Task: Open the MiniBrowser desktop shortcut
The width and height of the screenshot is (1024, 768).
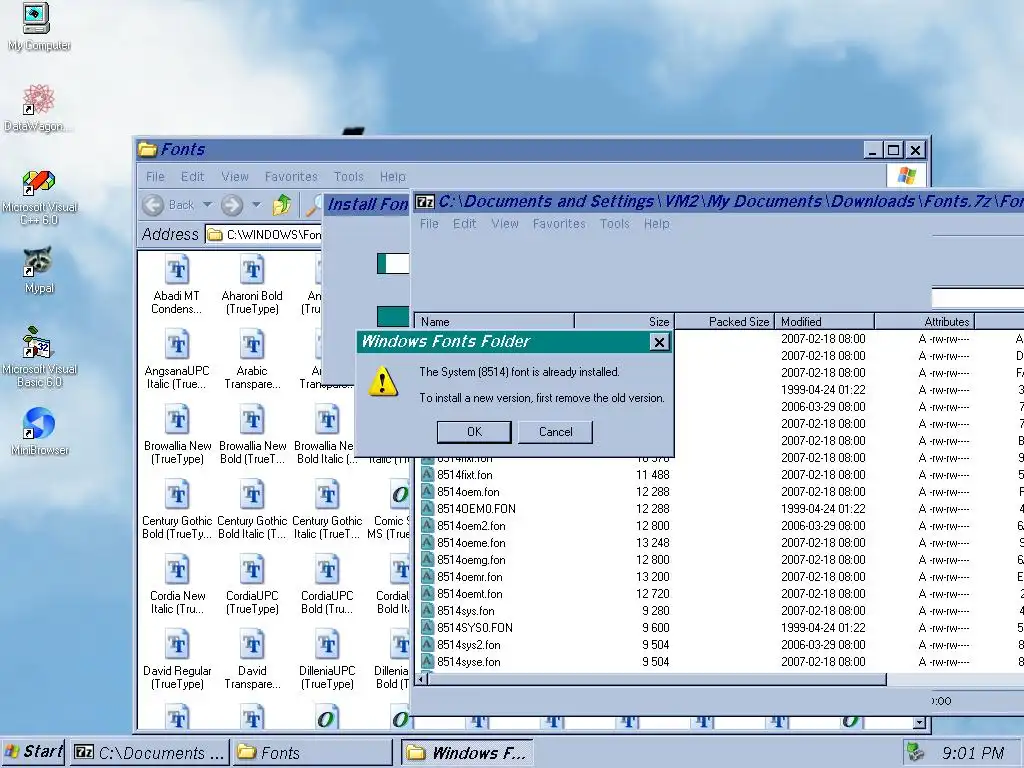Action: pyautogui.click(x=39, y=431)
